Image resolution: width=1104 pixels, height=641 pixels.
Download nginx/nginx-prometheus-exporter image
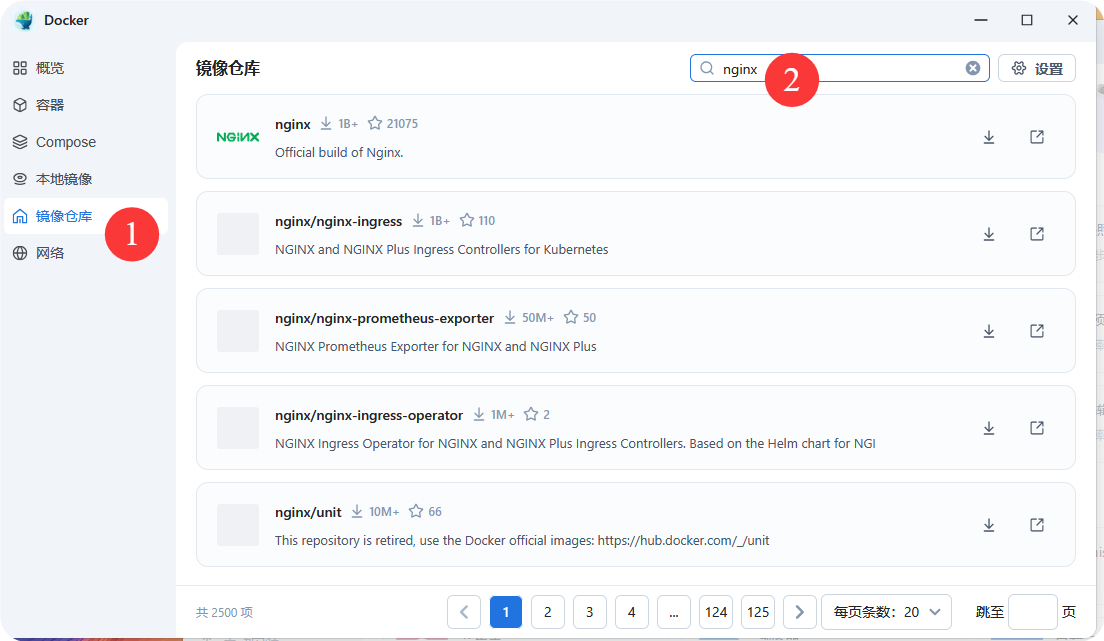989,332
